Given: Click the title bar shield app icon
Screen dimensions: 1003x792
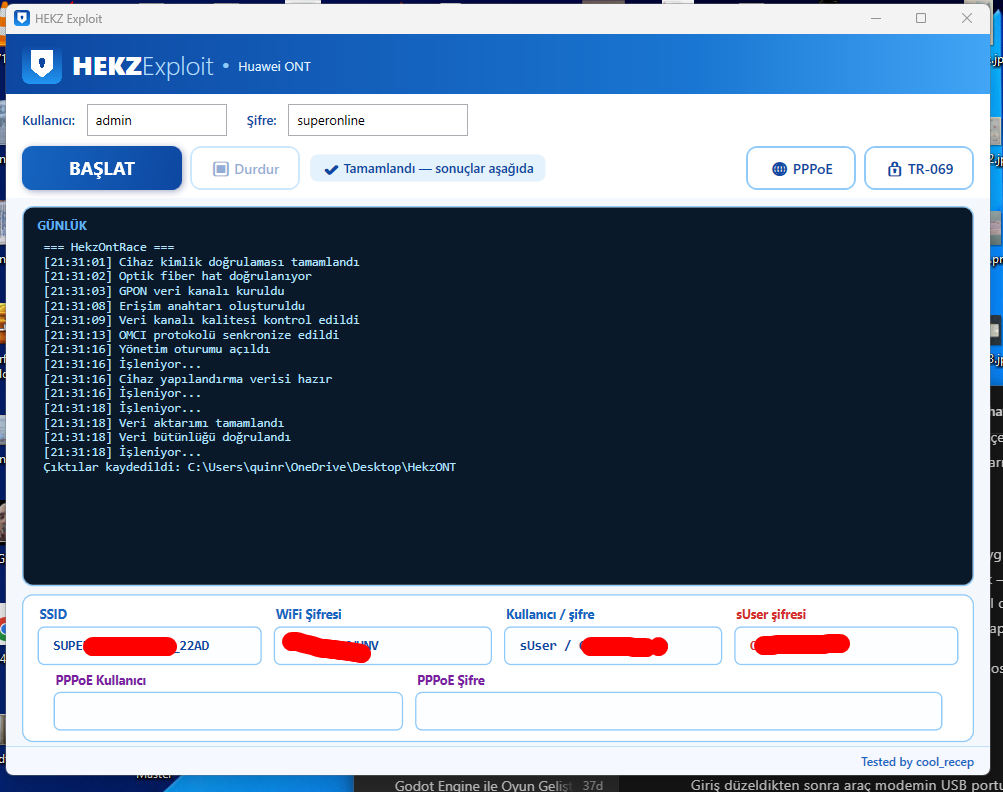Looking at the screenshot, I should click(x=22, y=18).
